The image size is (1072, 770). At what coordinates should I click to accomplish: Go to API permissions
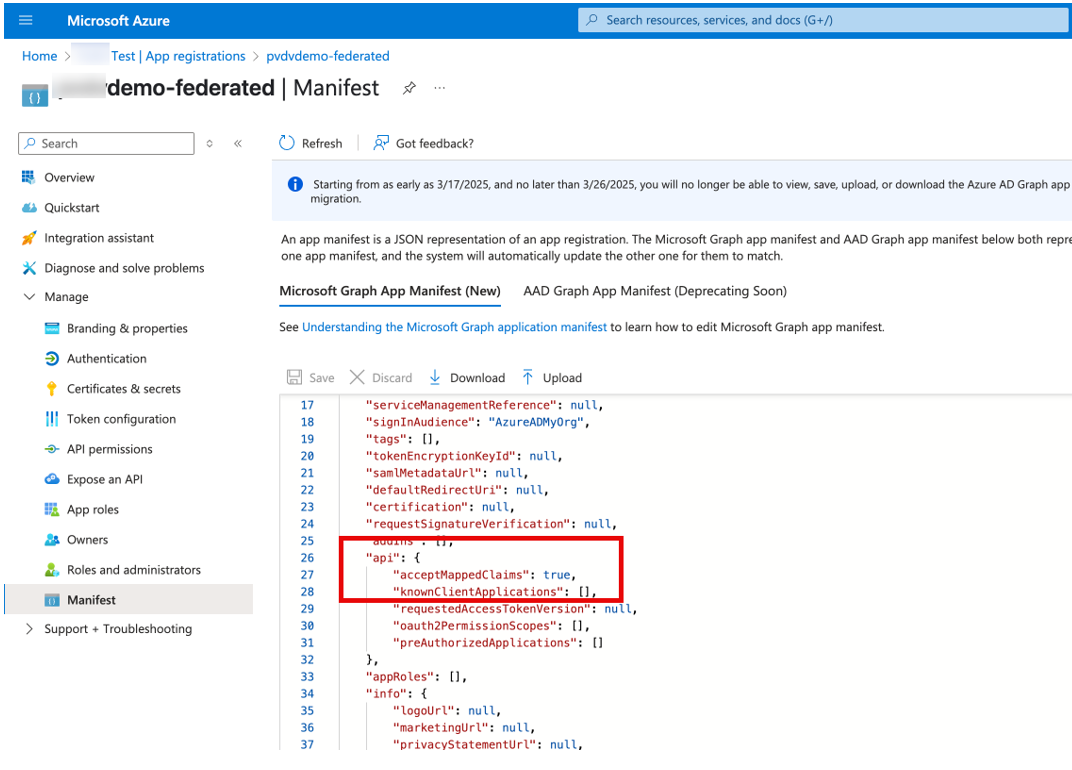(109, 449)
